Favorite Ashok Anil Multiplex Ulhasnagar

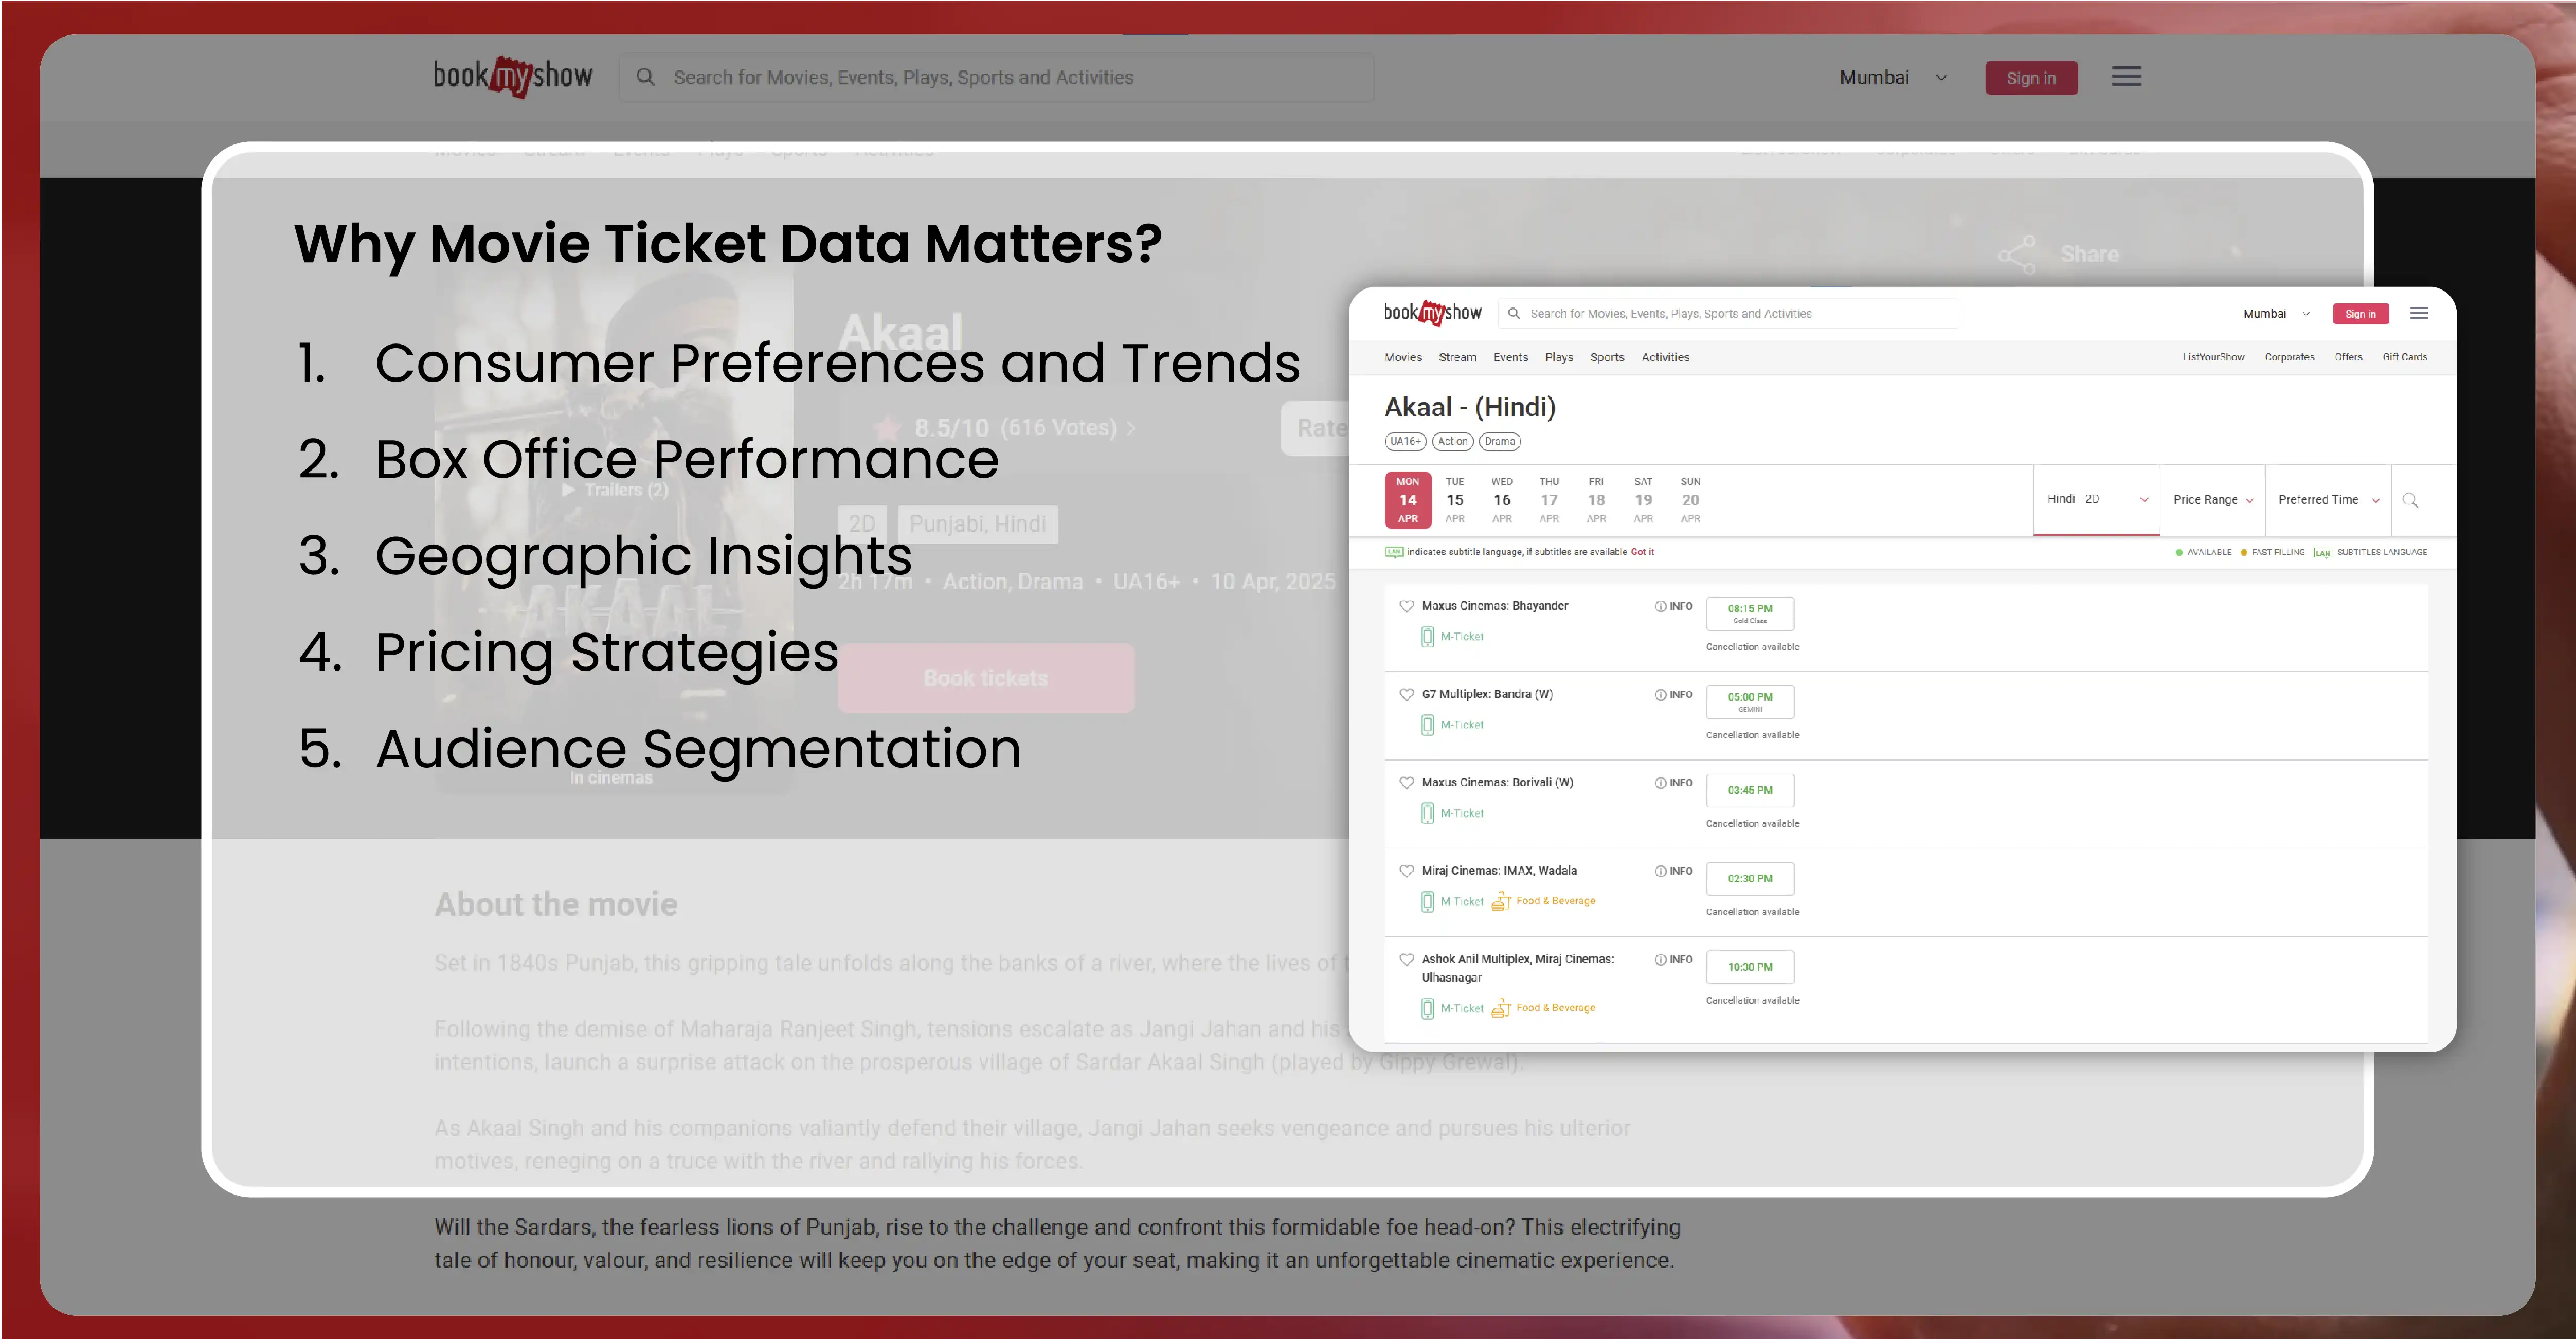click(1407, 959)
